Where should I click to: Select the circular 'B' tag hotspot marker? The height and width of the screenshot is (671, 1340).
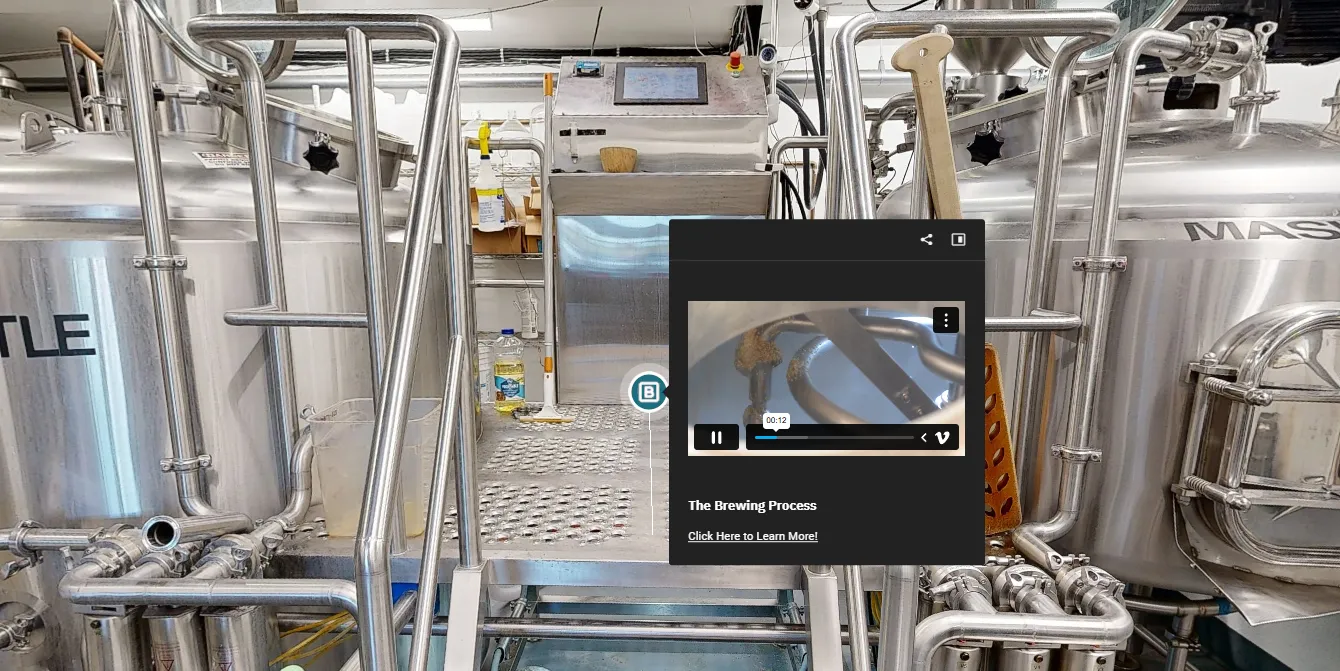[649, 392]
